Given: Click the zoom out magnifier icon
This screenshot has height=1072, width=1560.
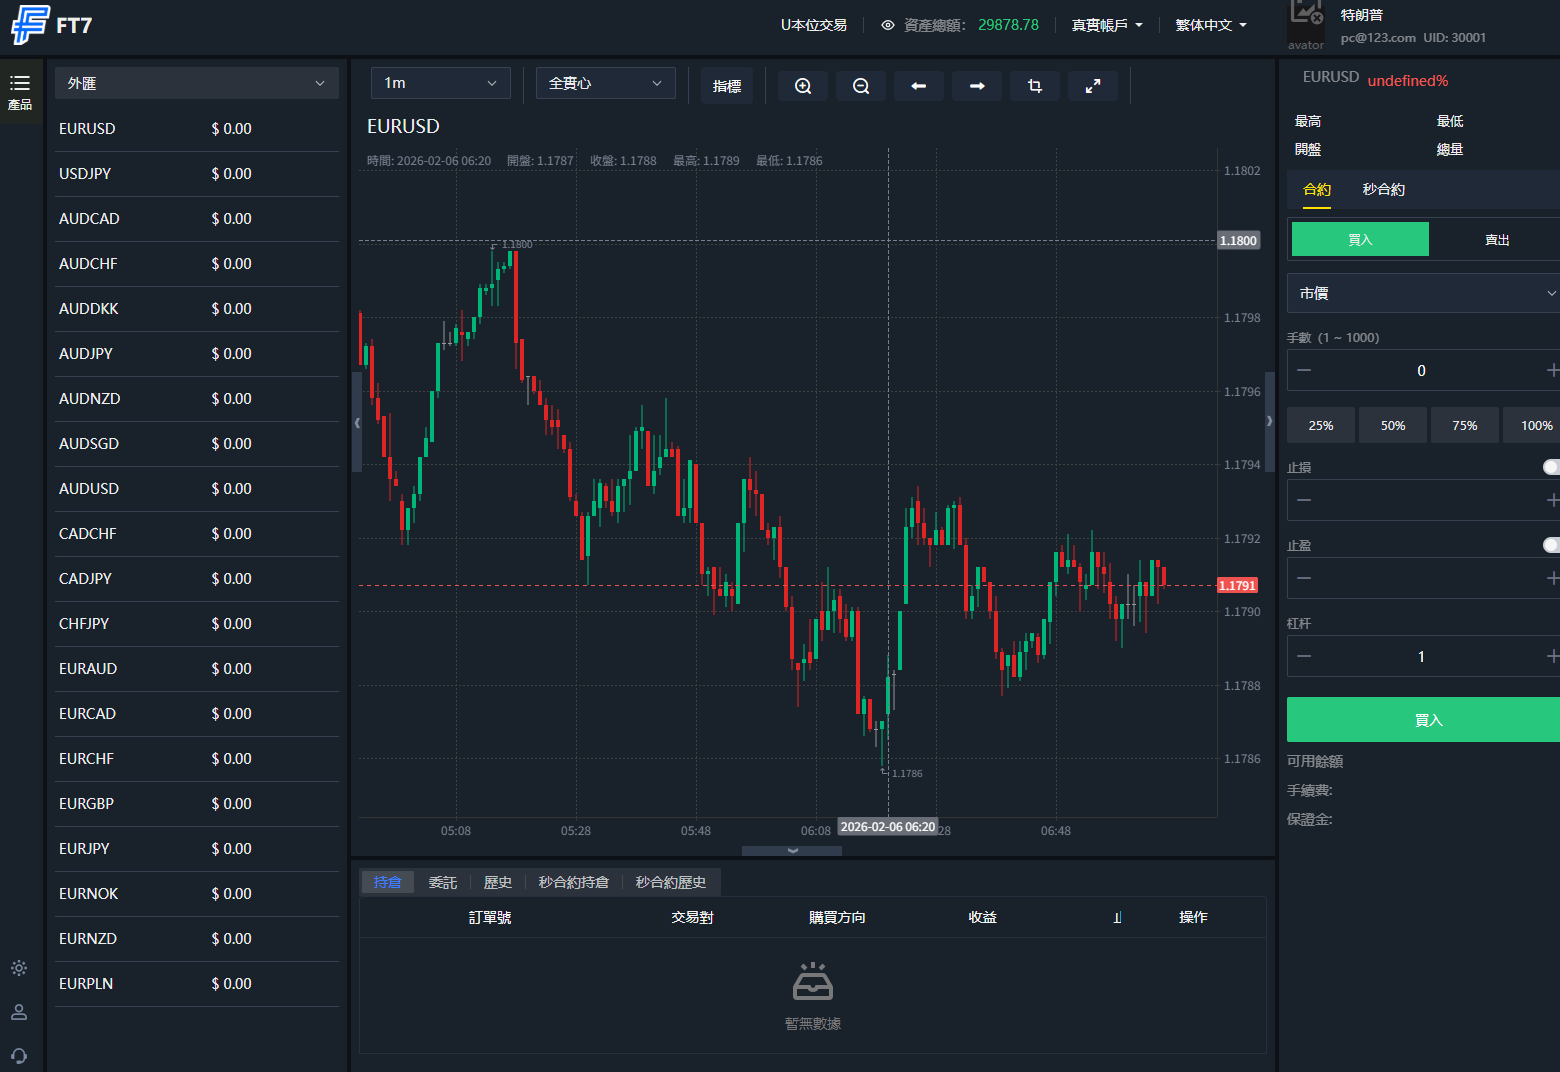Looking at the screenshot, I should pos(861,86).
